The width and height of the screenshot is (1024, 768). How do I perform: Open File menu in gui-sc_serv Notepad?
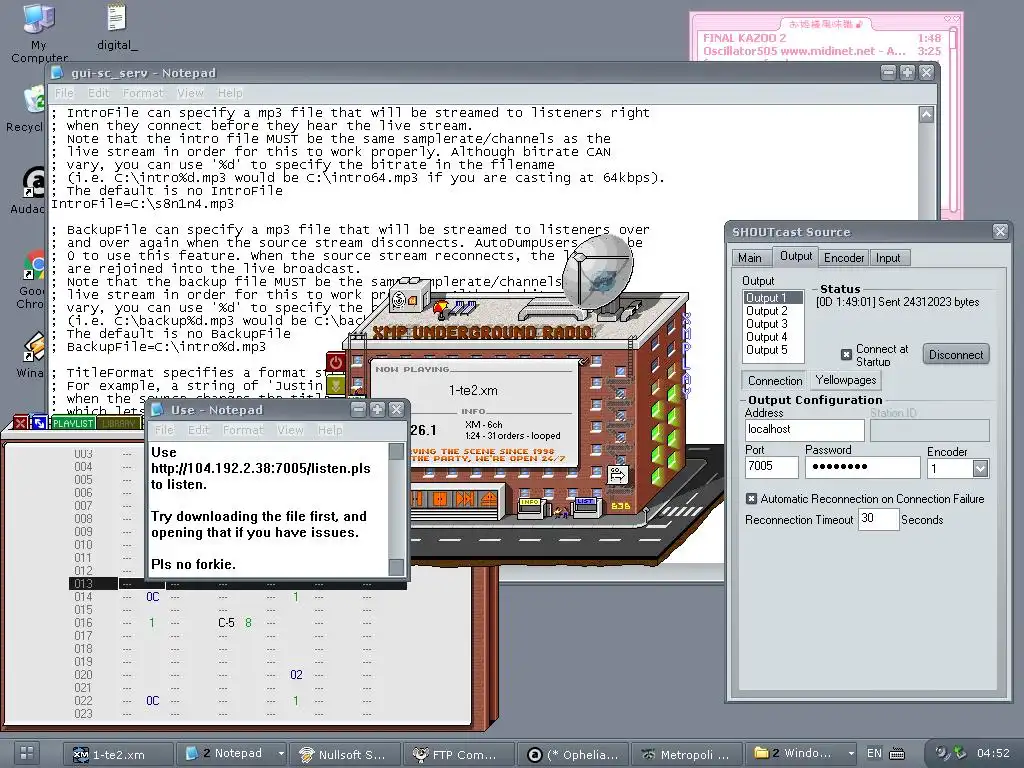64,93
